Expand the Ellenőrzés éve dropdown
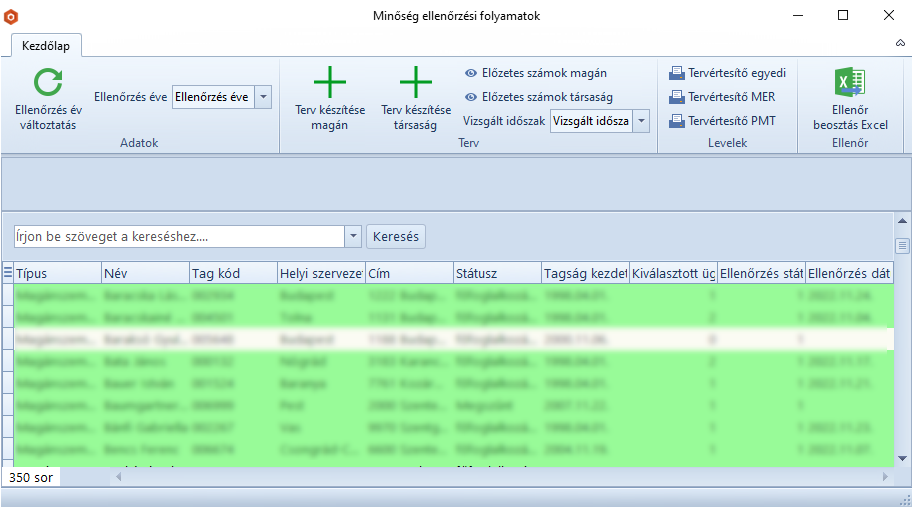This screenshot has width=913, height=508. [x=262, y=97]
